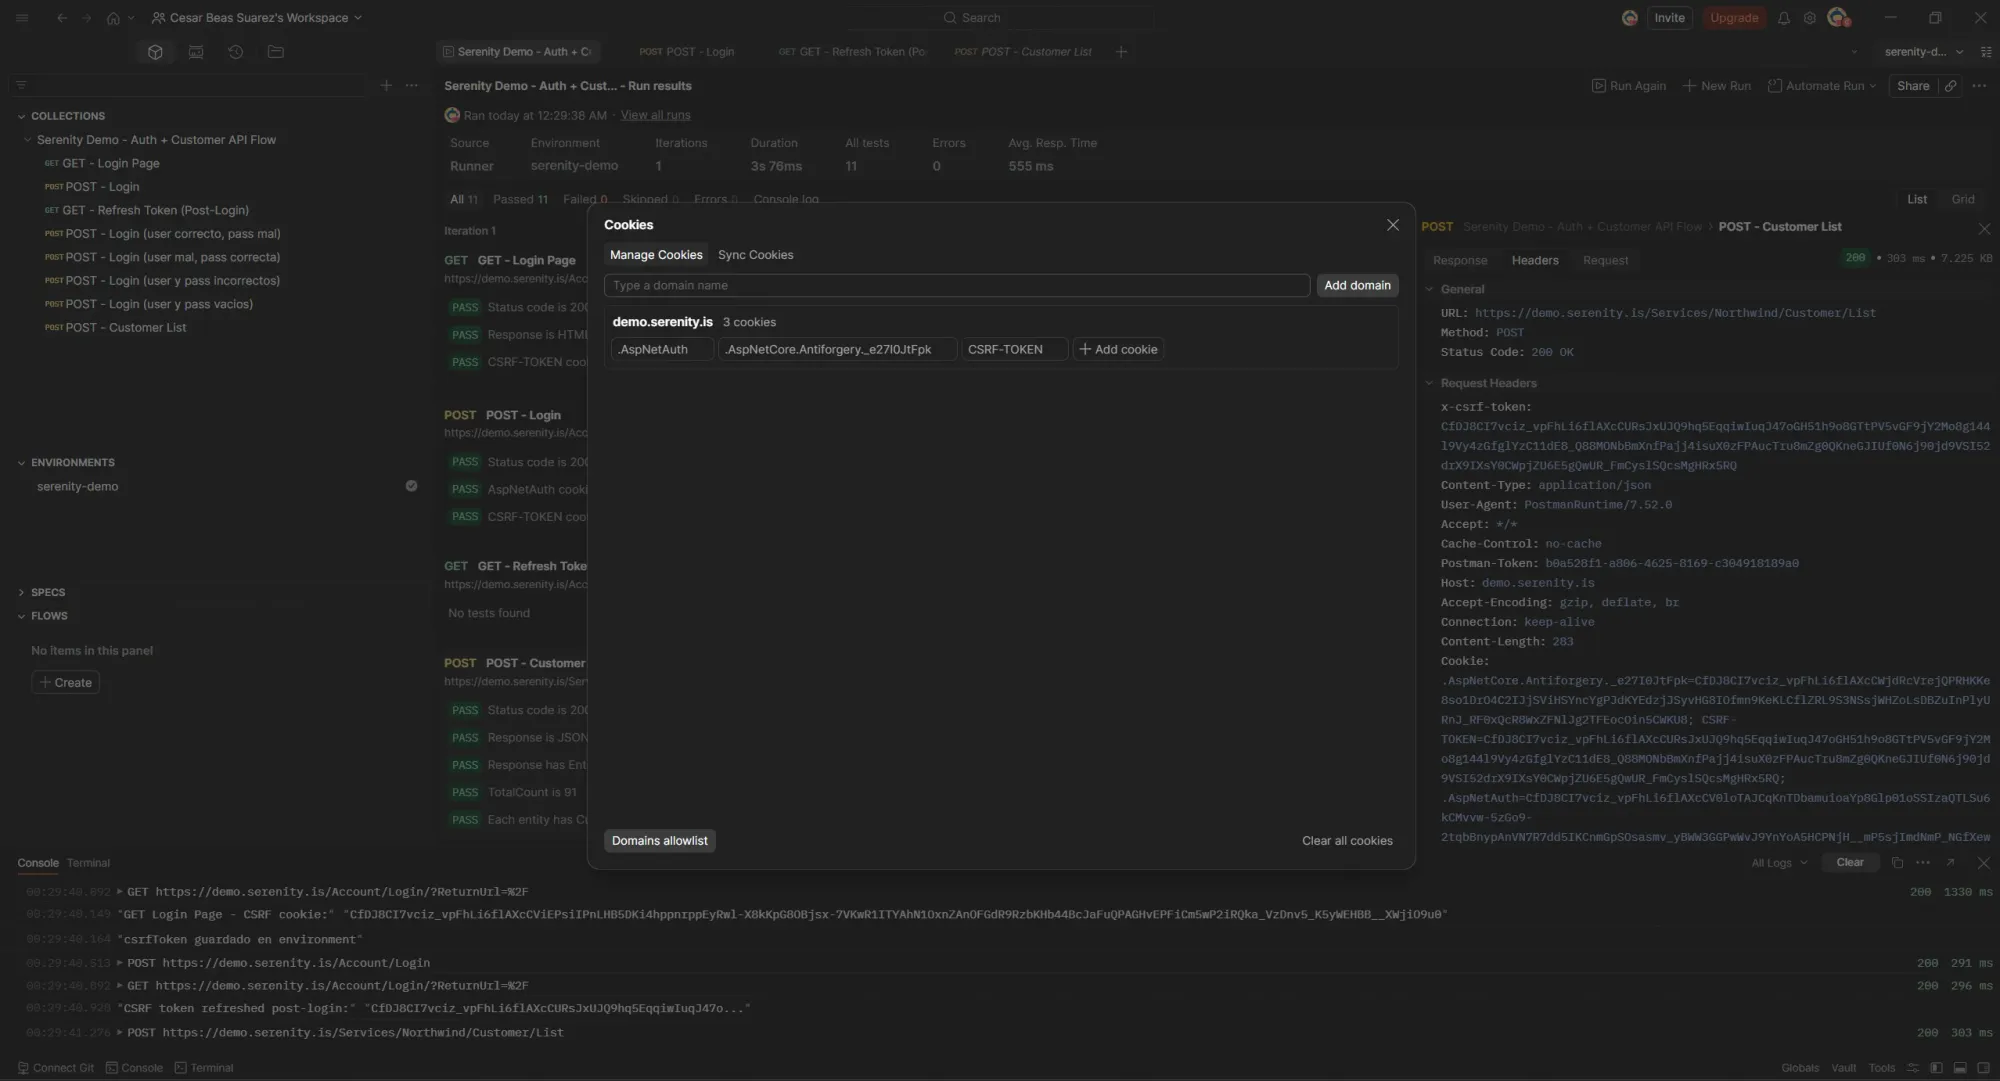This screenshot has width=2000, height=1081.
Task: Open environment quick look icon at top right
Action: tap(1987, 51)
